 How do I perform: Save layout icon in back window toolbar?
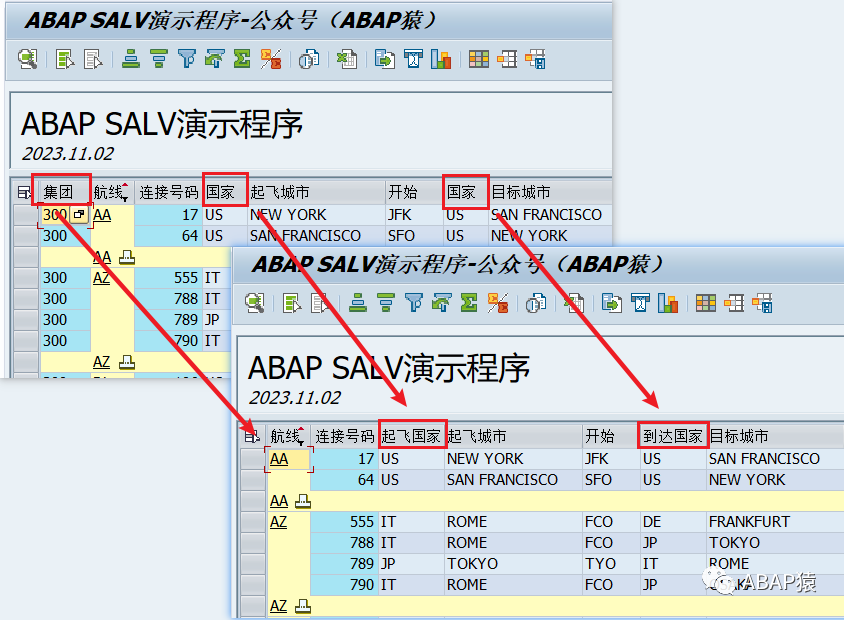click(x=536, y=59)
